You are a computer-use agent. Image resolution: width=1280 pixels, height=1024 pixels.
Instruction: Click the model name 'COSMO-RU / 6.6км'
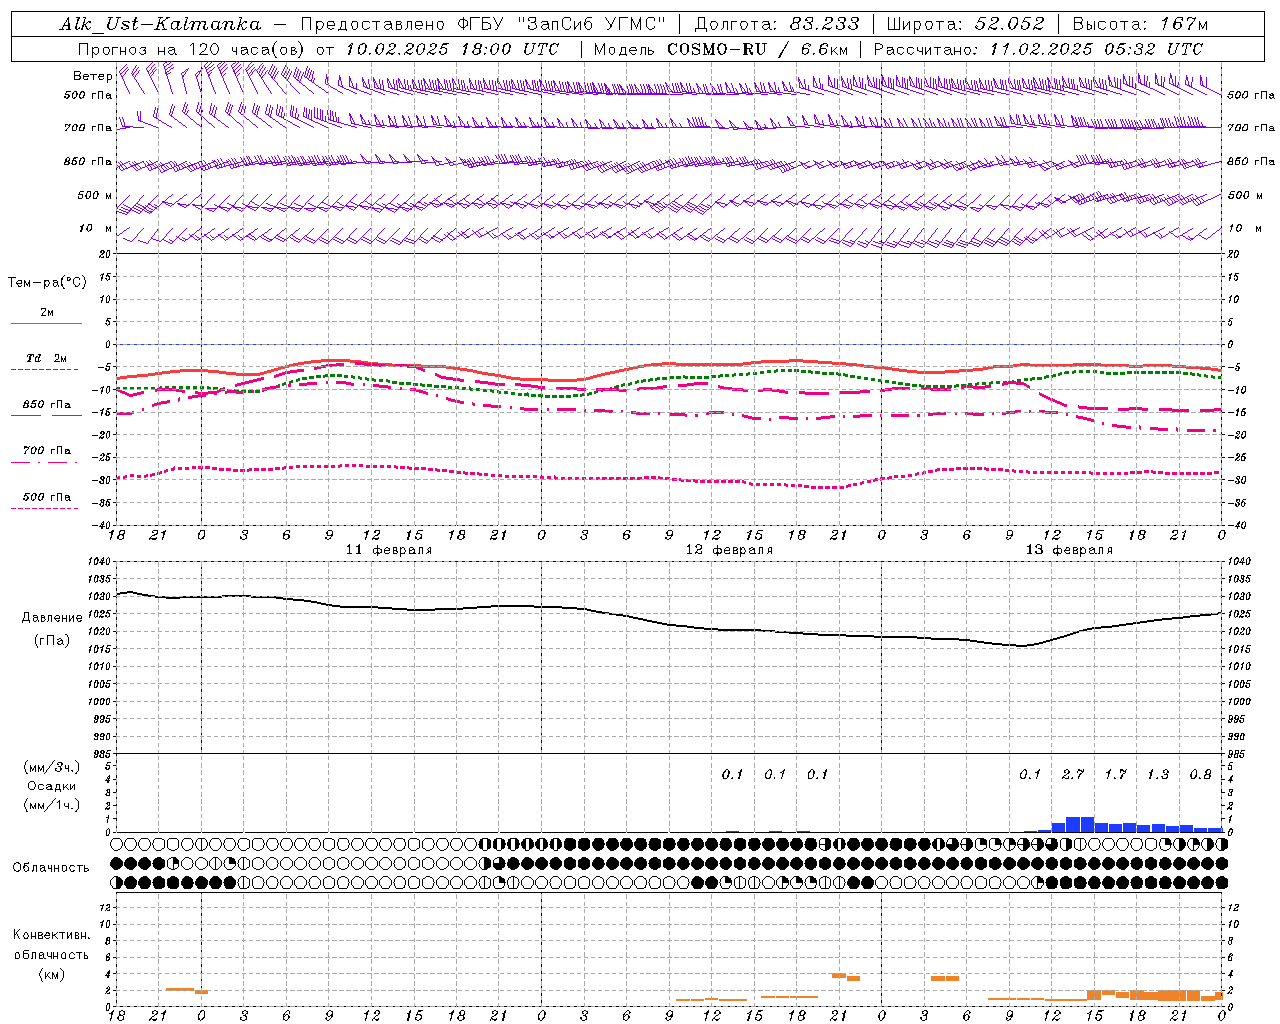pyautogui.click(x=758, y=49)
